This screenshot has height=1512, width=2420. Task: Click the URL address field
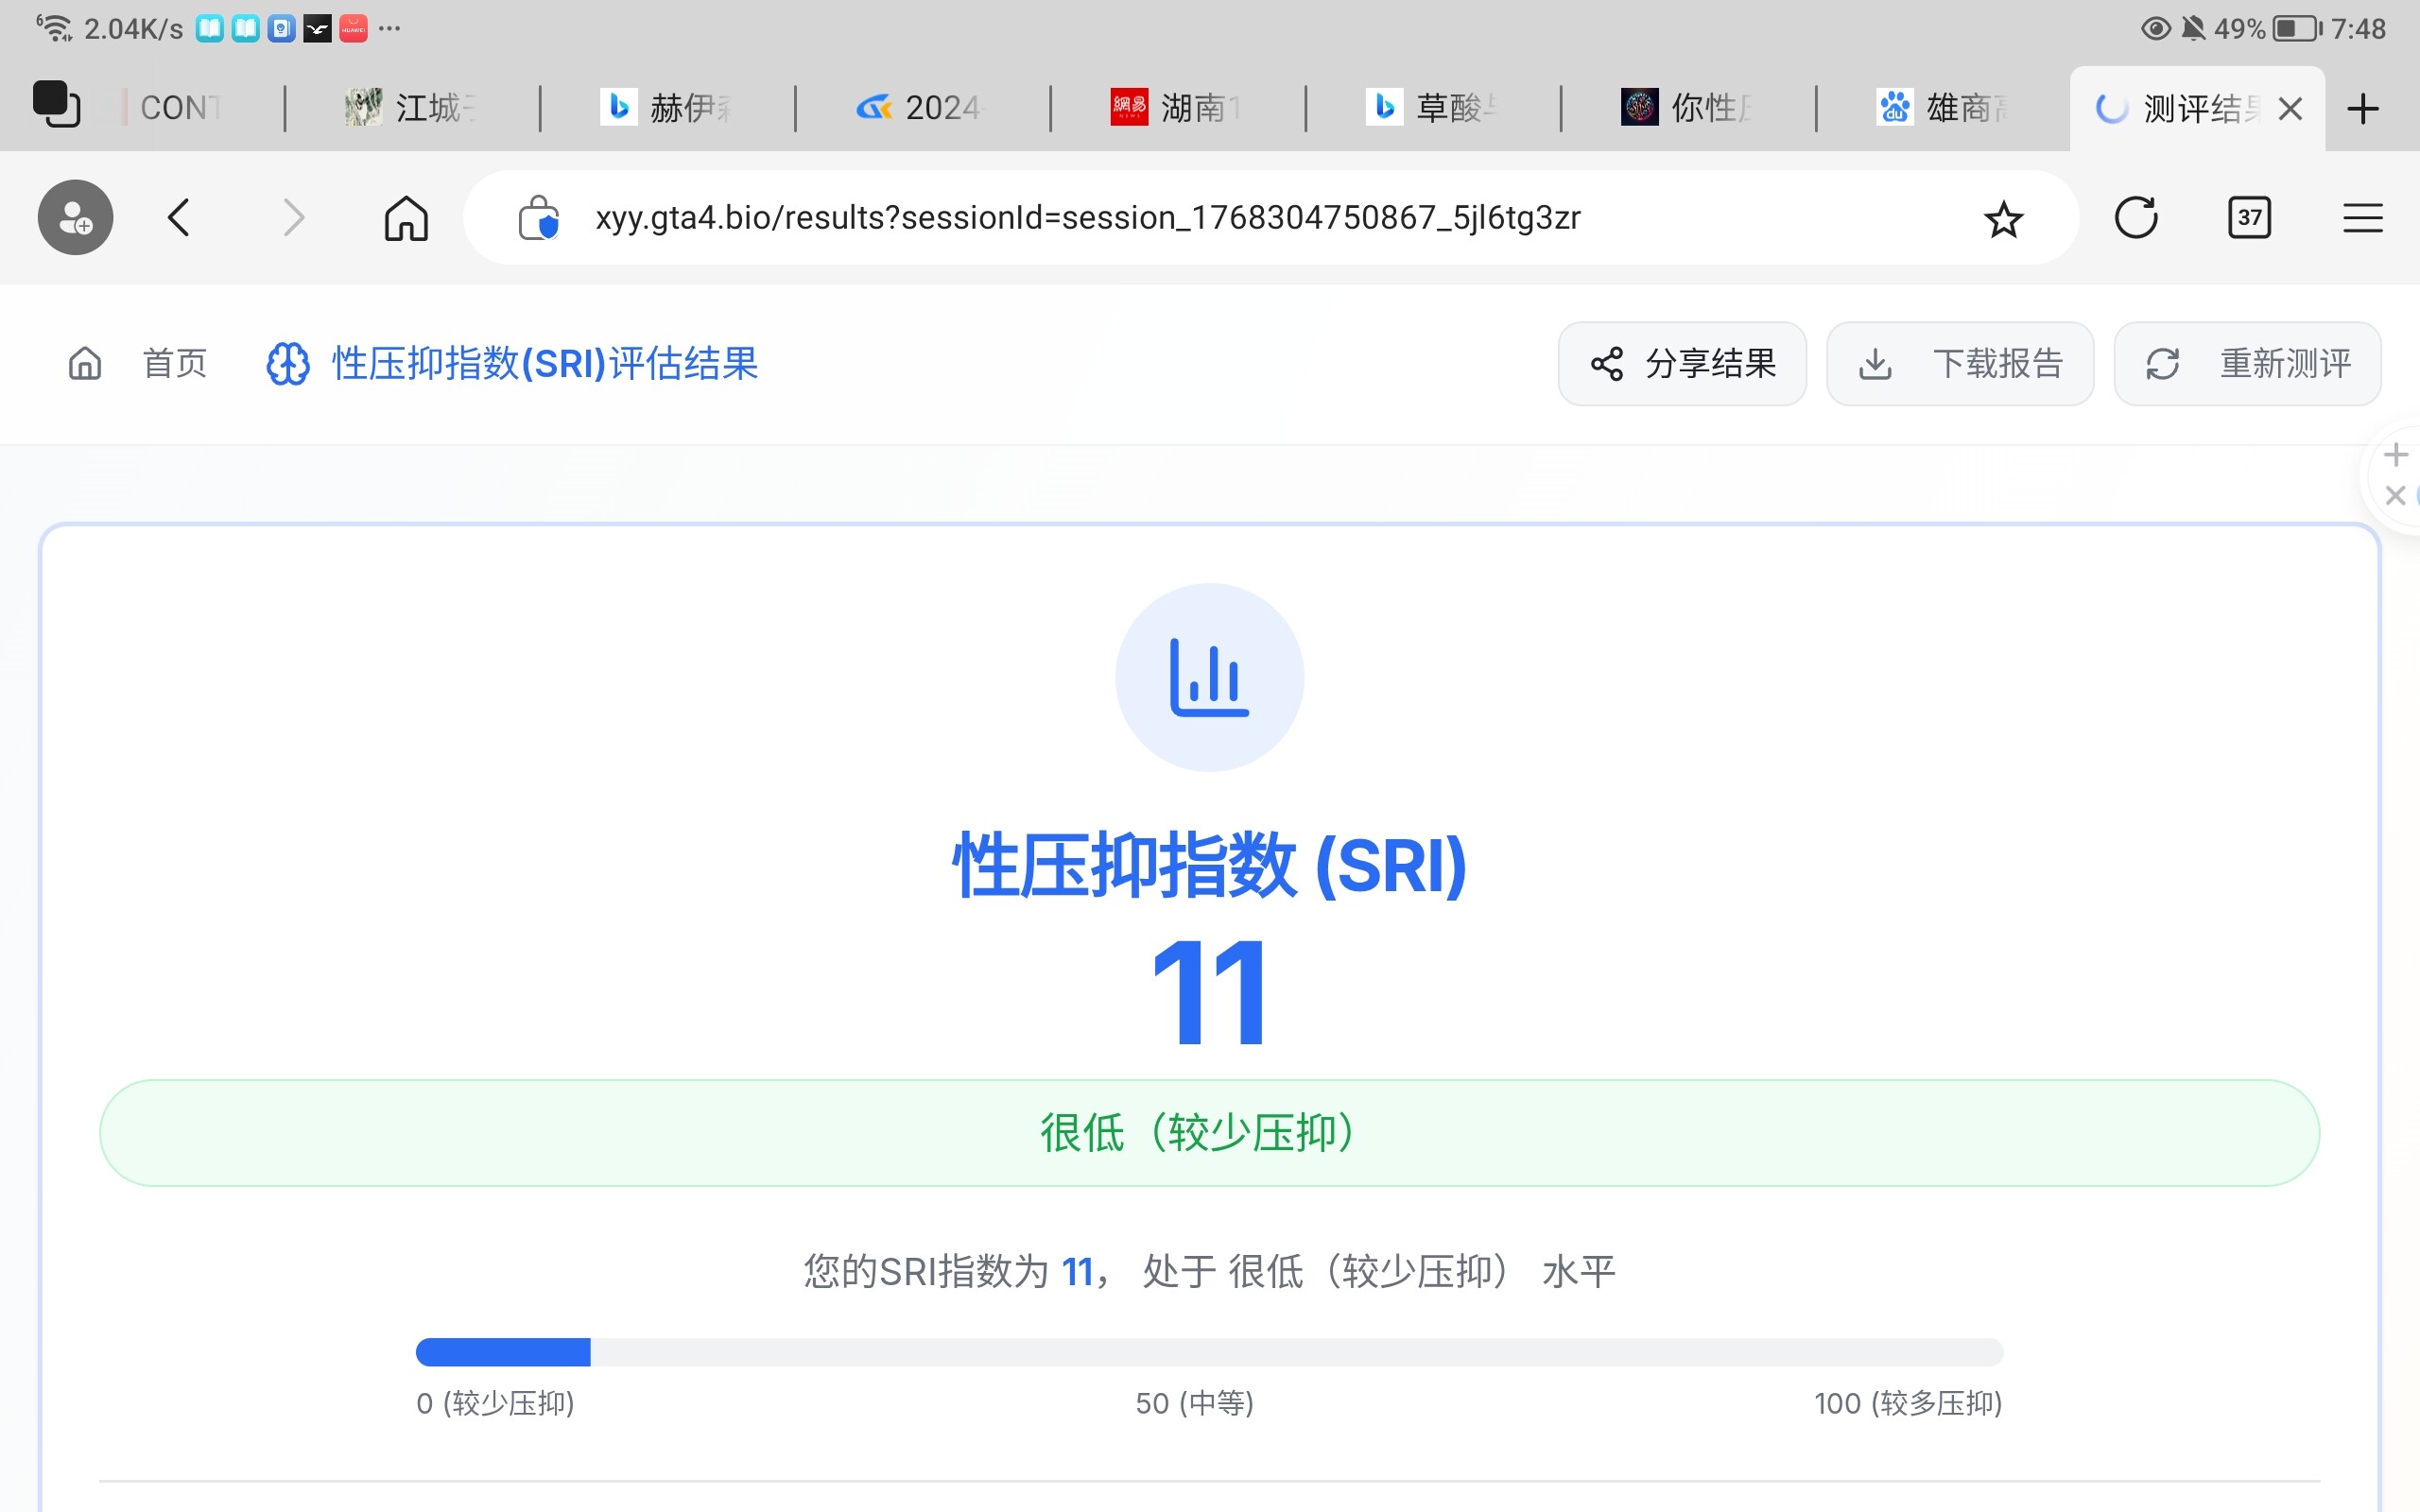pyautogui.click(x=1087, y=218)
